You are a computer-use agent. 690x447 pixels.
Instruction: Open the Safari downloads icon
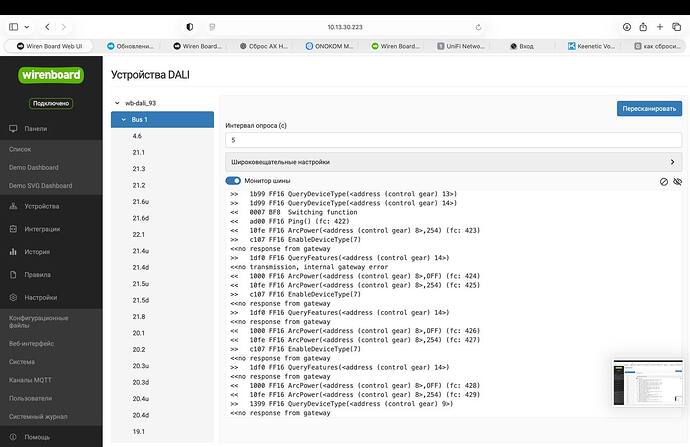point(627,27)
